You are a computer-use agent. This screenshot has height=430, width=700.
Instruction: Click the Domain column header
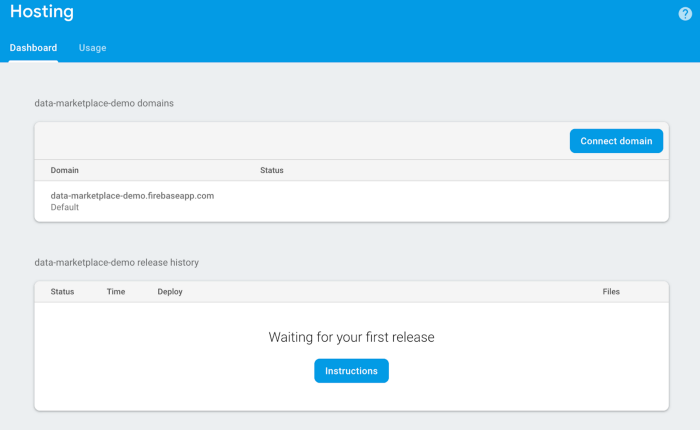(64, 170)
